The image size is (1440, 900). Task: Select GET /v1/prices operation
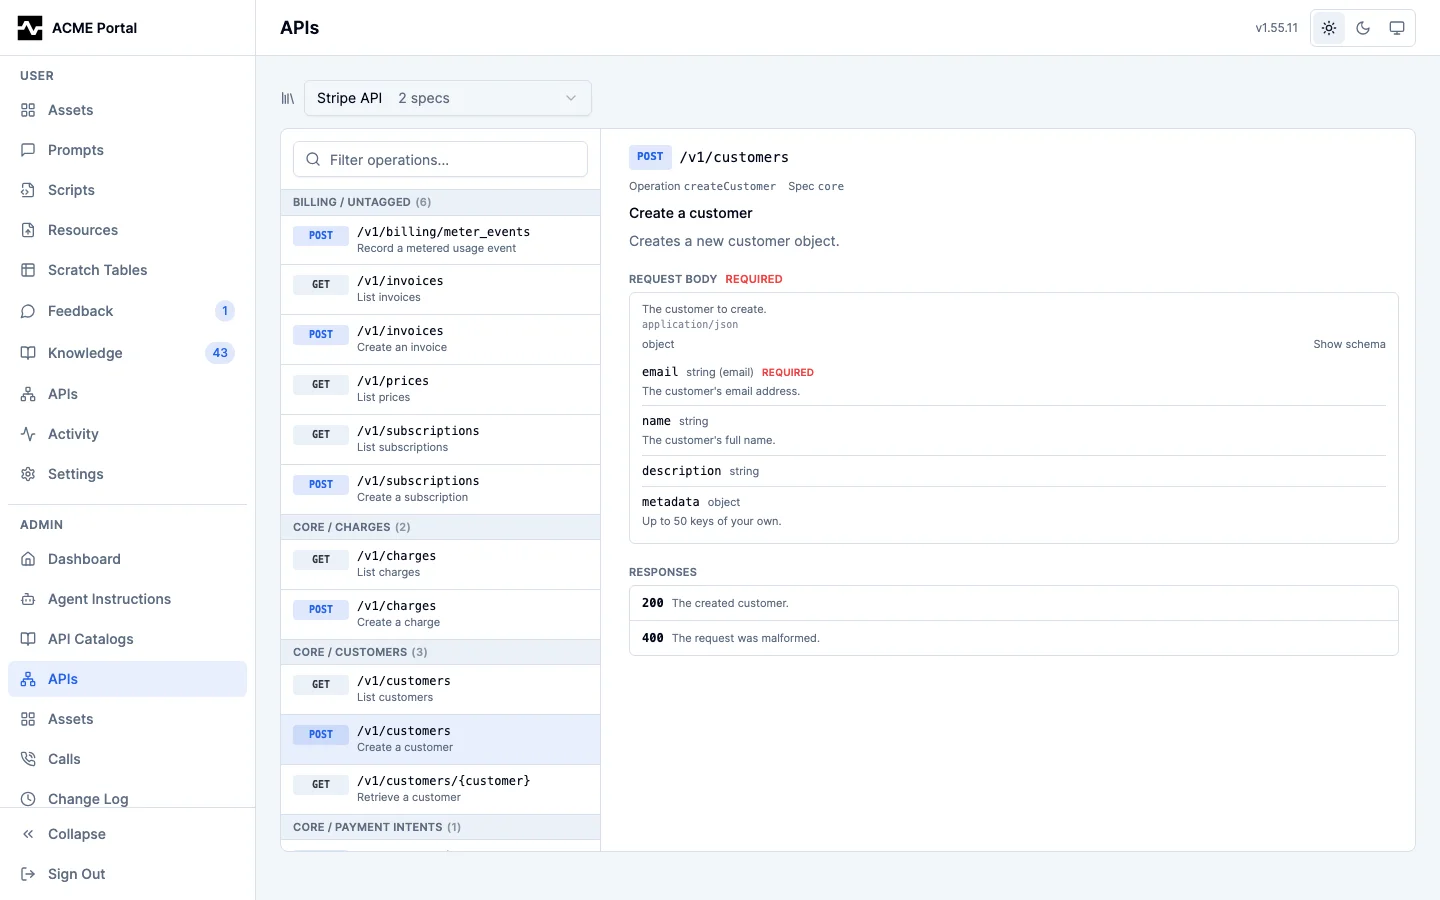click(440, 390)
